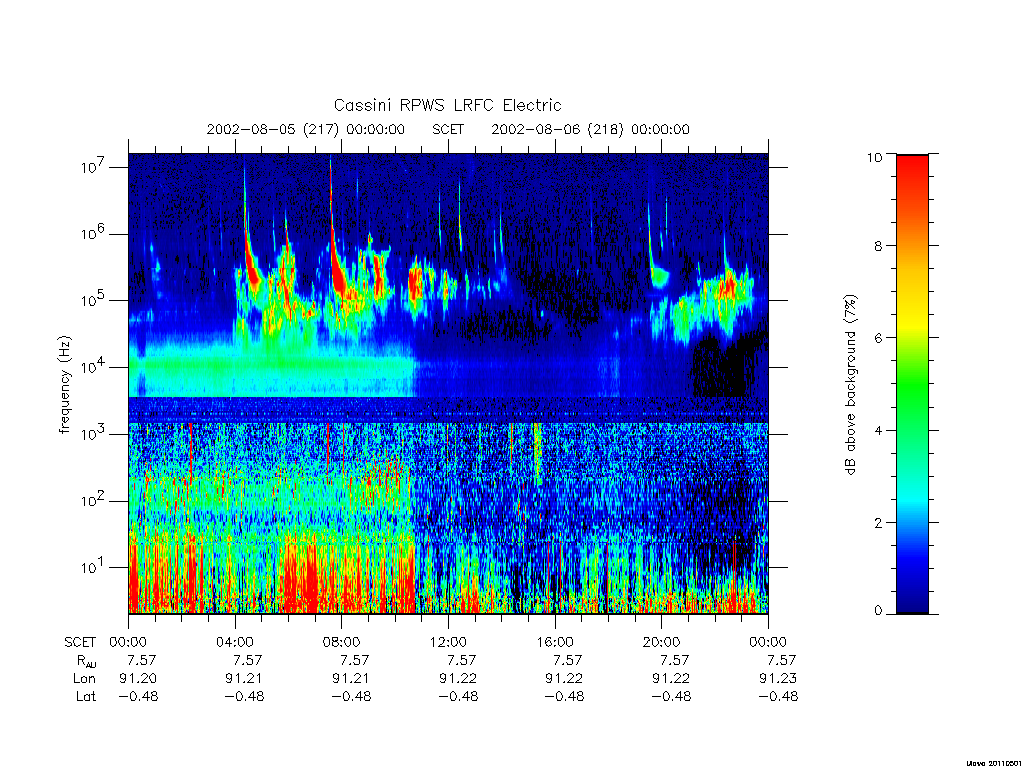Click the colorbar tick label "0"

click(878, 611)
